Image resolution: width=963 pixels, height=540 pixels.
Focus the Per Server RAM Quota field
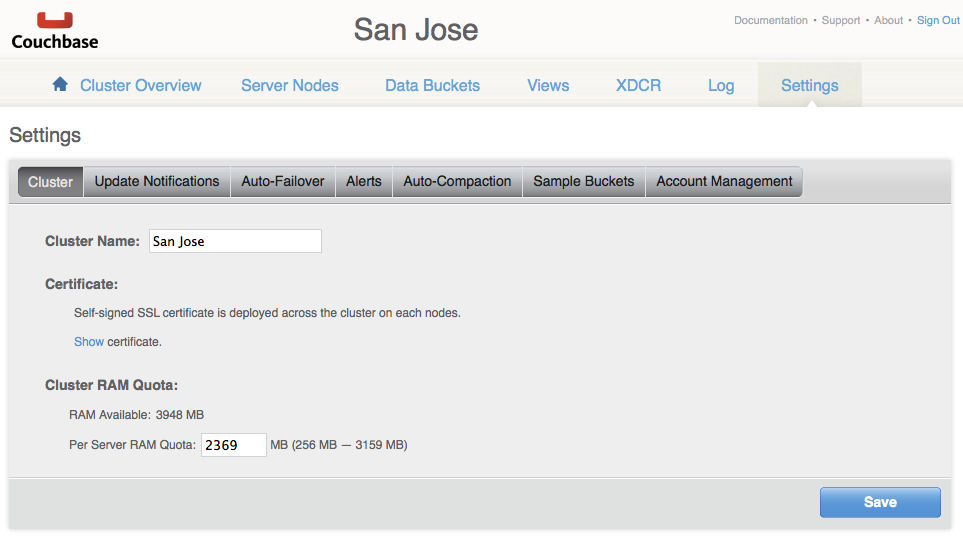234,445
